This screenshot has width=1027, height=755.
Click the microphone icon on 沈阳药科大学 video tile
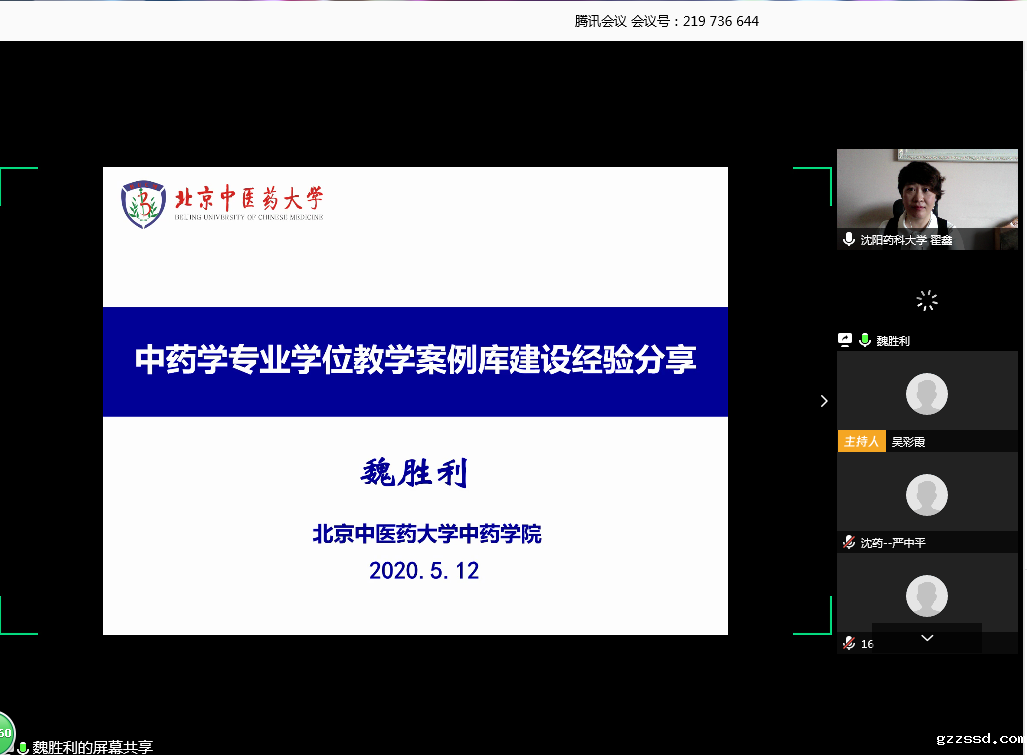click(x=849, y=240)
